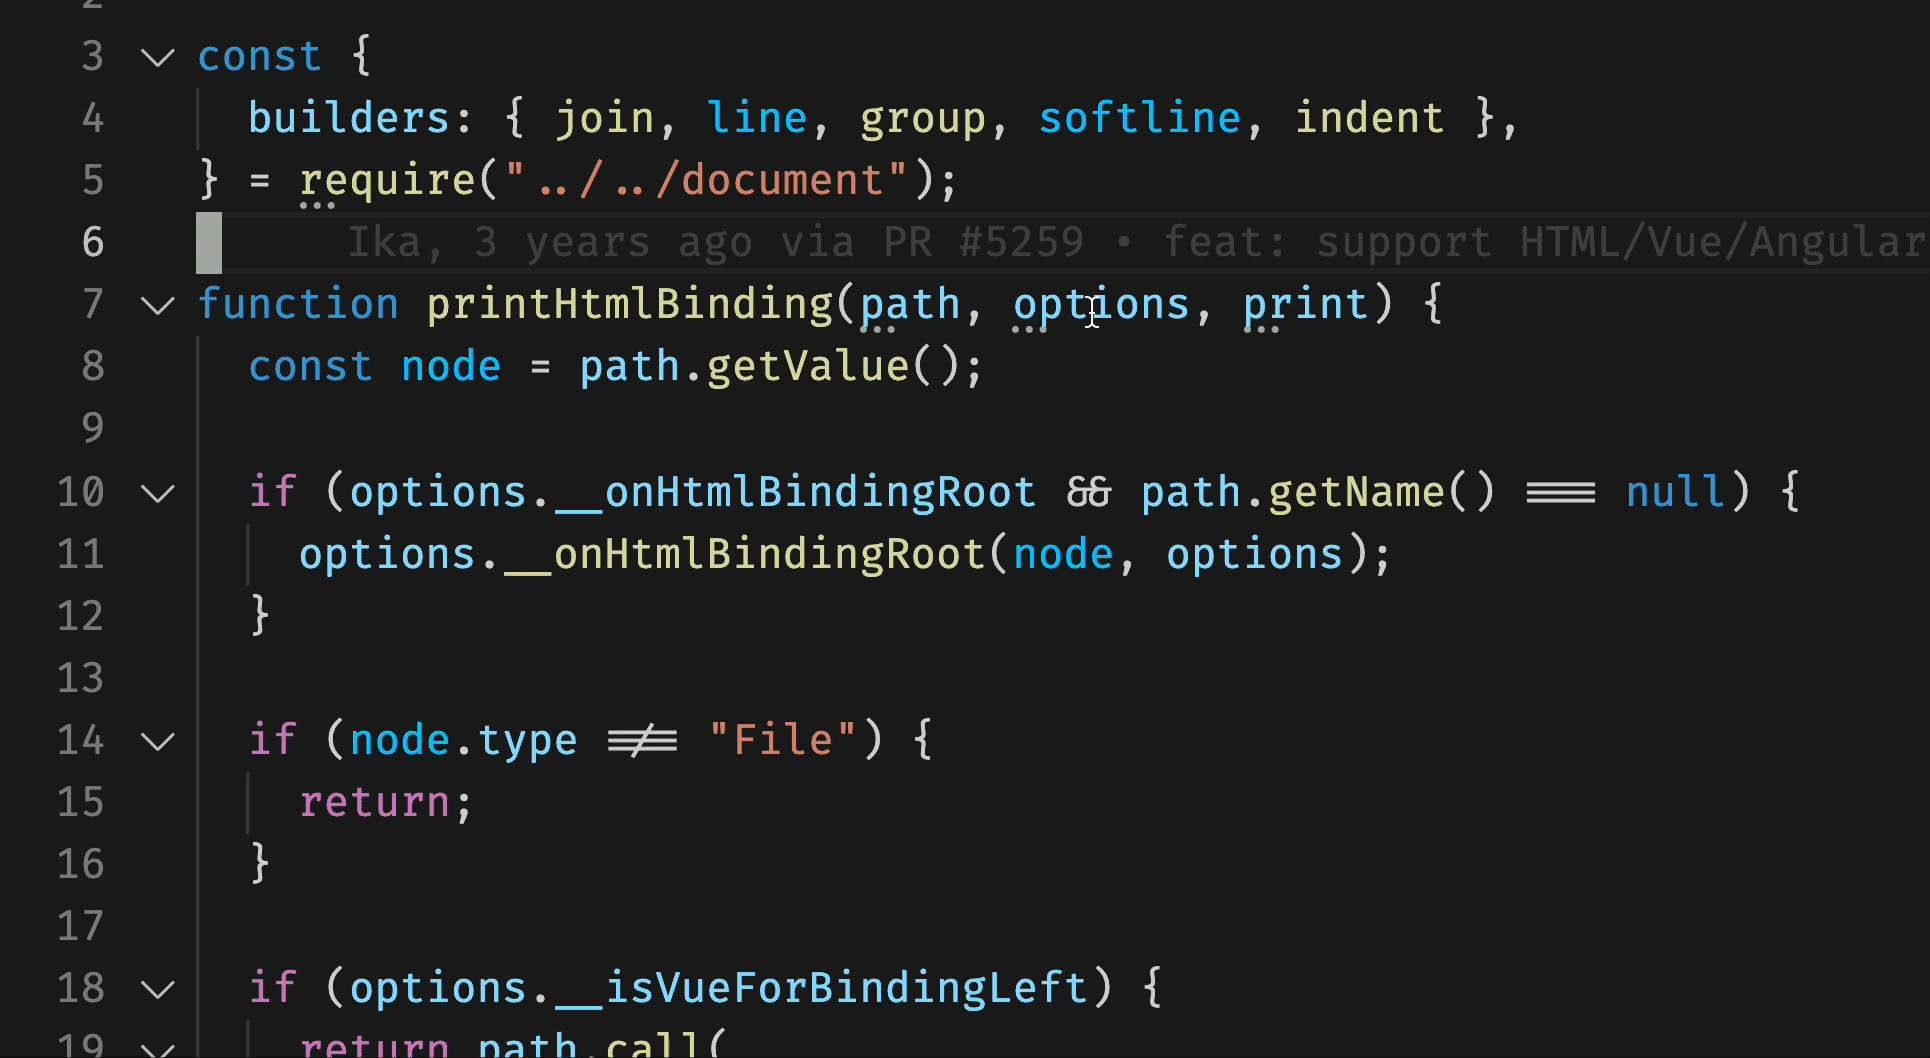
Task: Click the group identifier on line 4
Action: [x=923, y=119]
